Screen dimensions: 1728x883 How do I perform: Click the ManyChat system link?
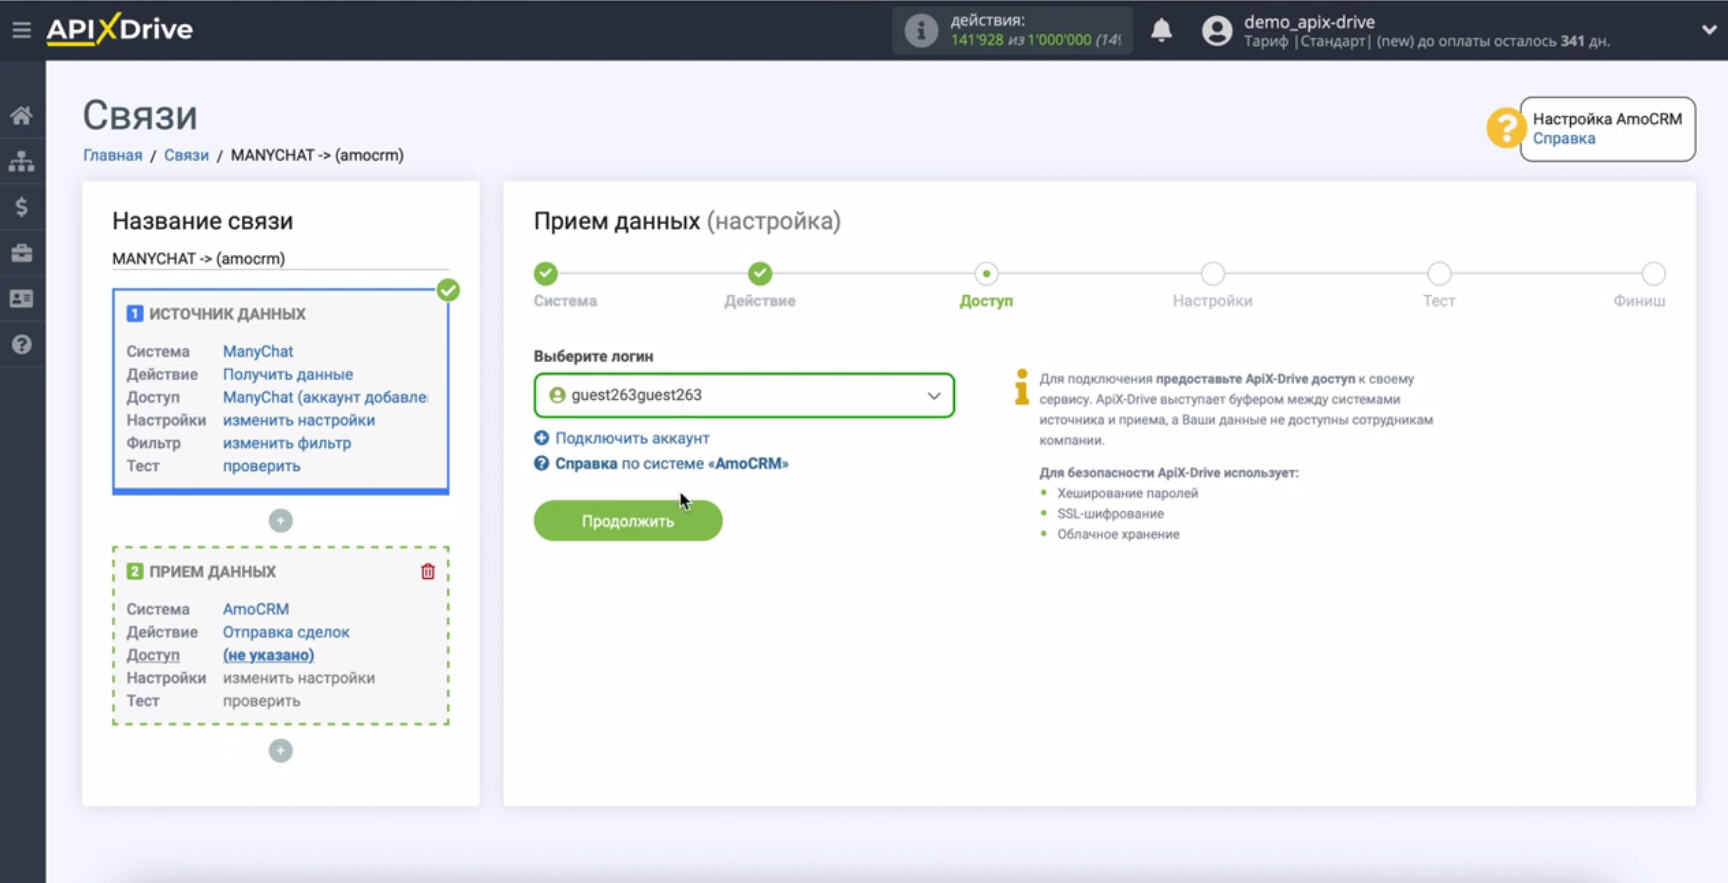258,351
